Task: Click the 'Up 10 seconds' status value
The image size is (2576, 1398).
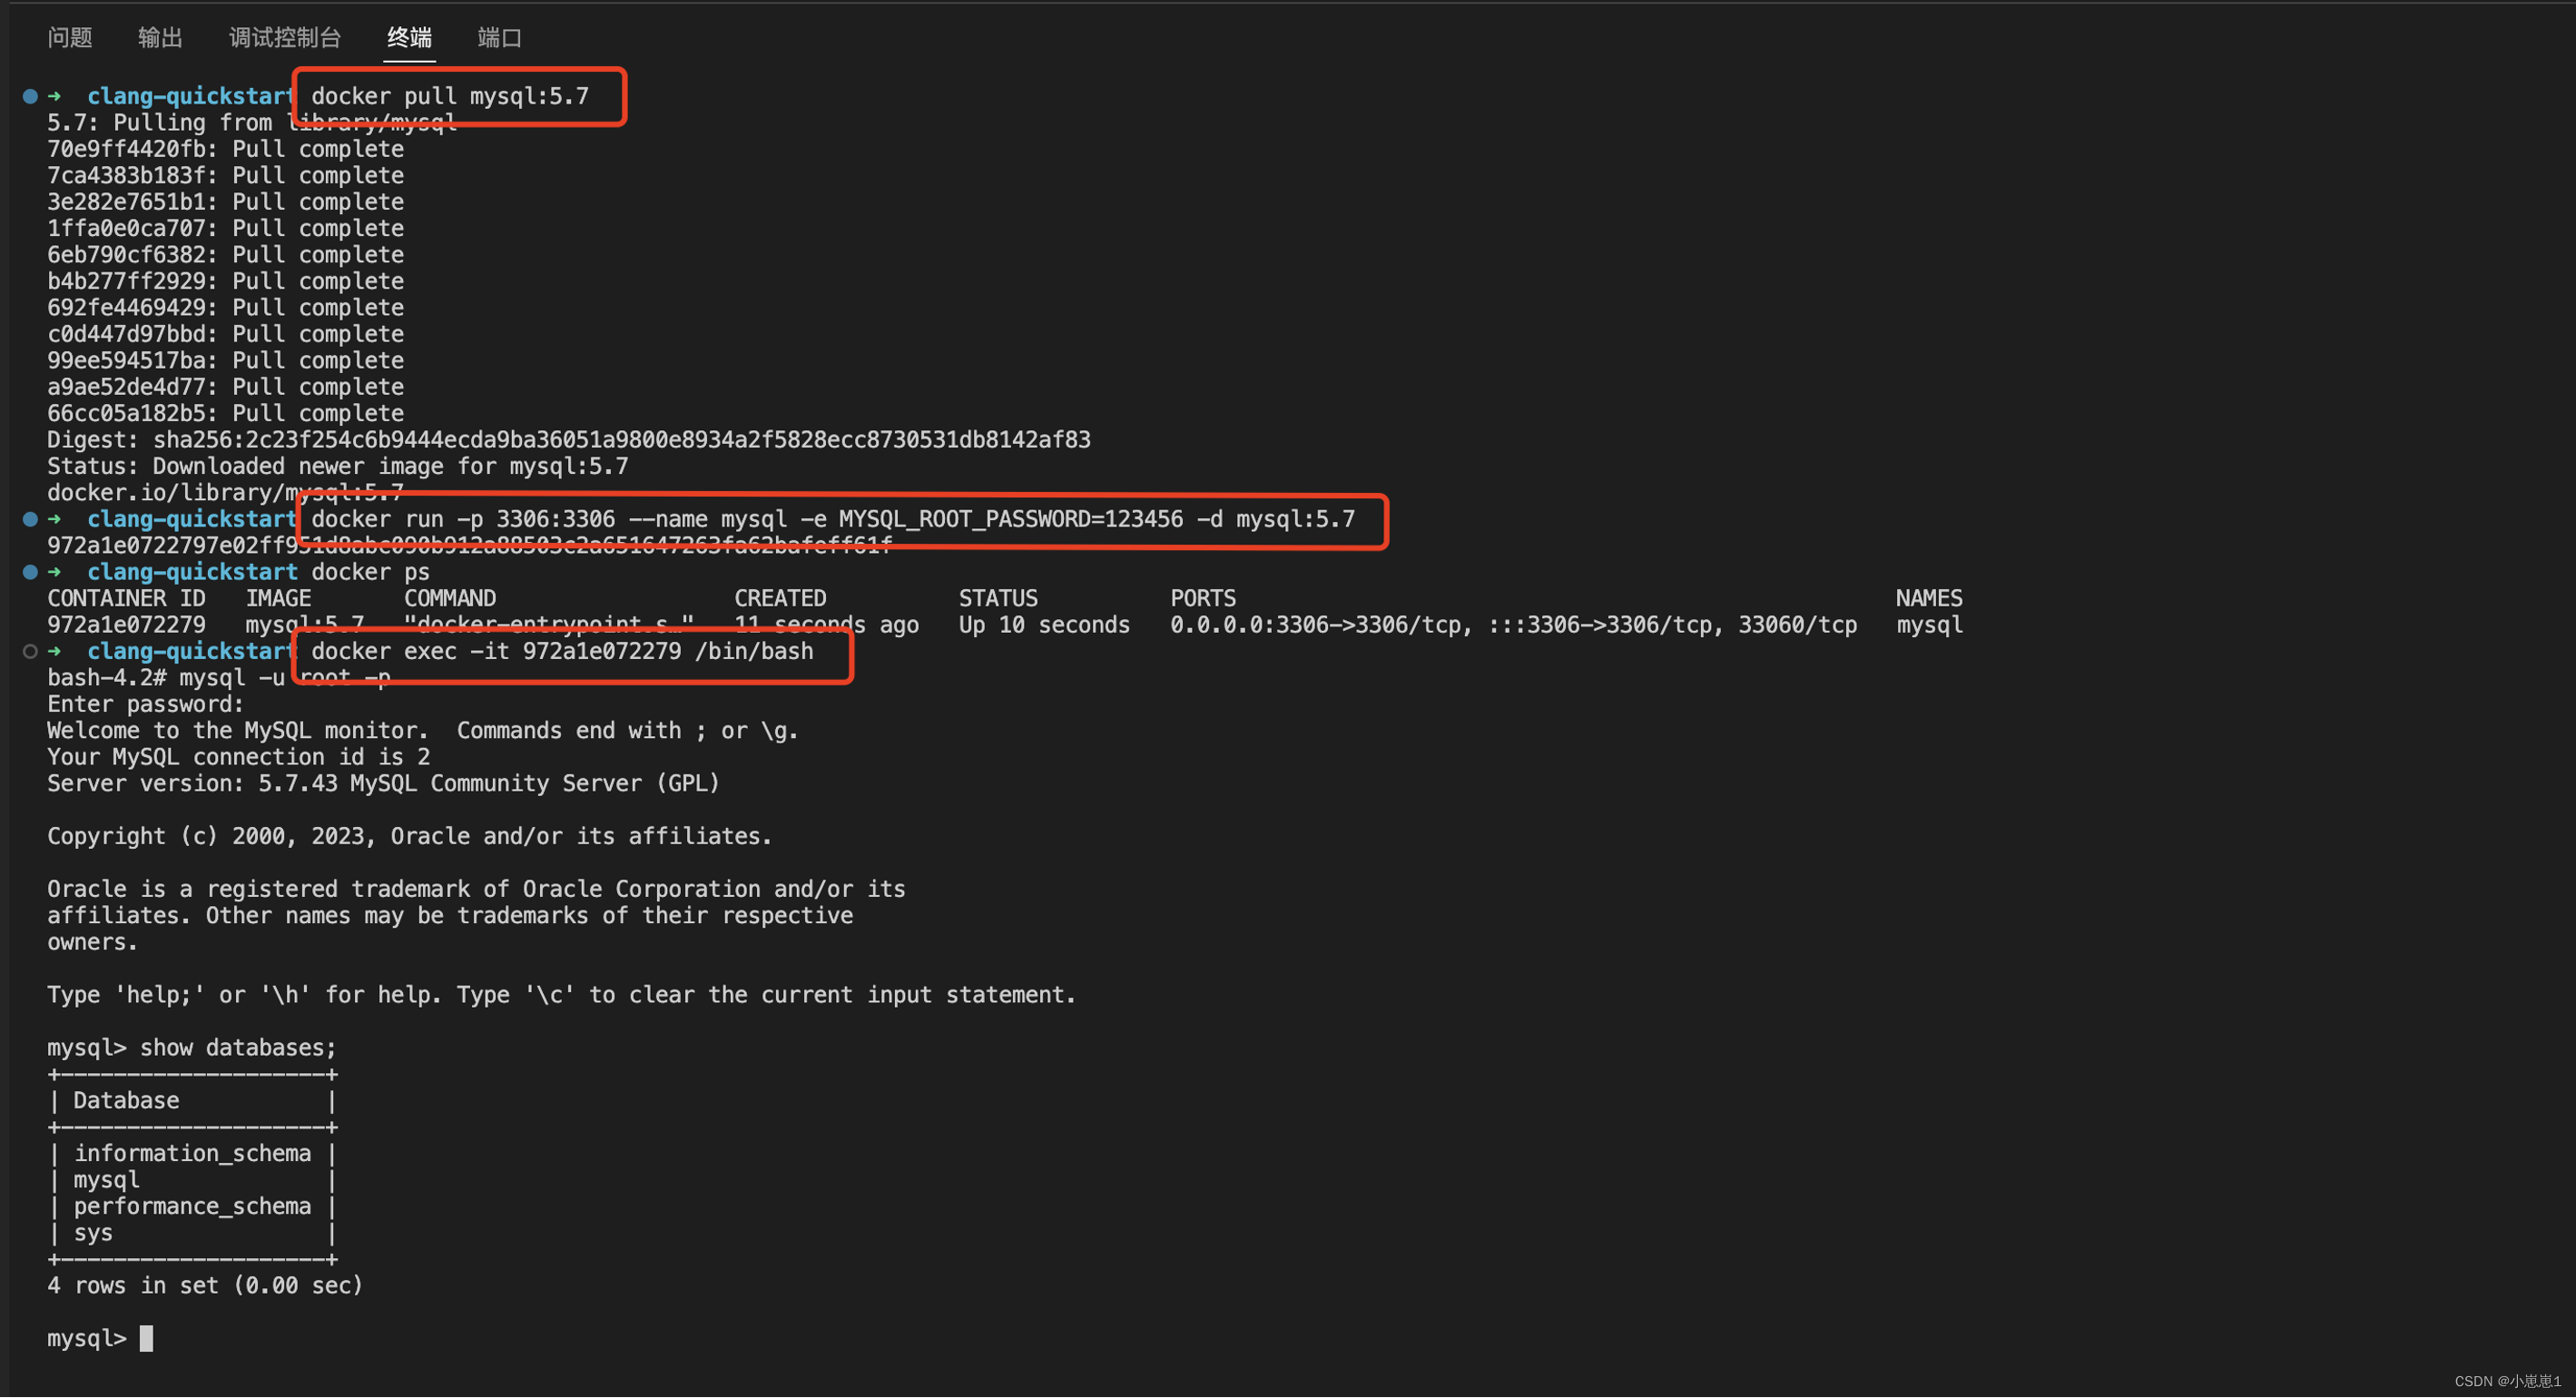Action: [1044, 625]
